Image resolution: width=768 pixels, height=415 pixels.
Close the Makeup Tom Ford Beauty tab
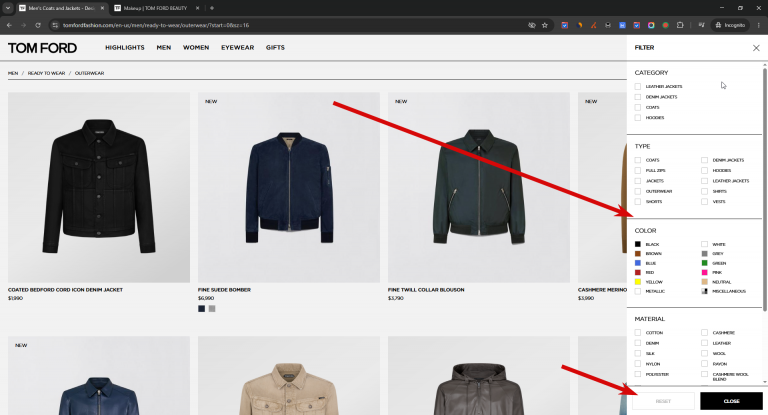pos(197,8)
